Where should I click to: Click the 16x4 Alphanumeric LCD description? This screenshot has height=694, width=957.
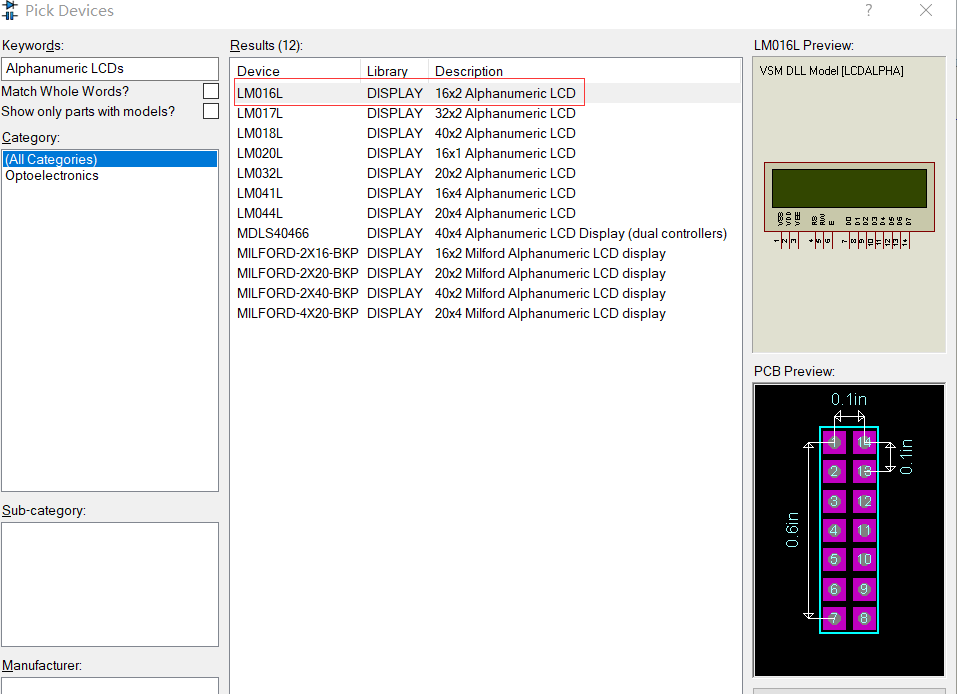(x=505, y=193)
